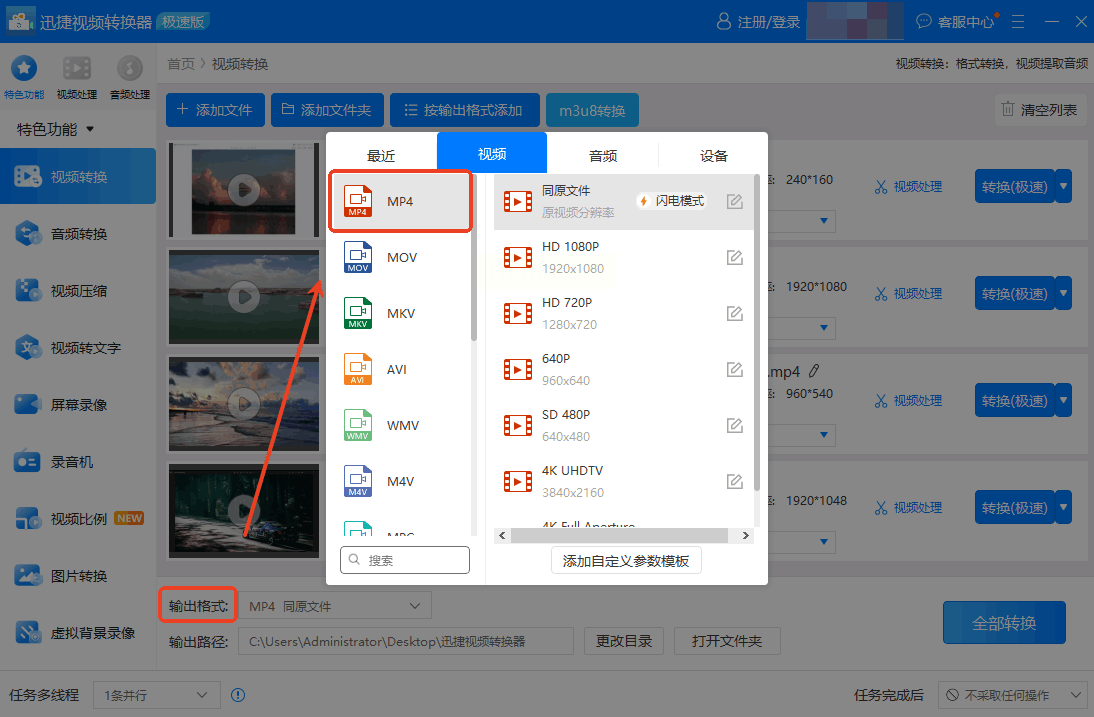Click left arrow of preset horizontal scrollbar
Screen dimensions: 1094x717
pos(502,536)
